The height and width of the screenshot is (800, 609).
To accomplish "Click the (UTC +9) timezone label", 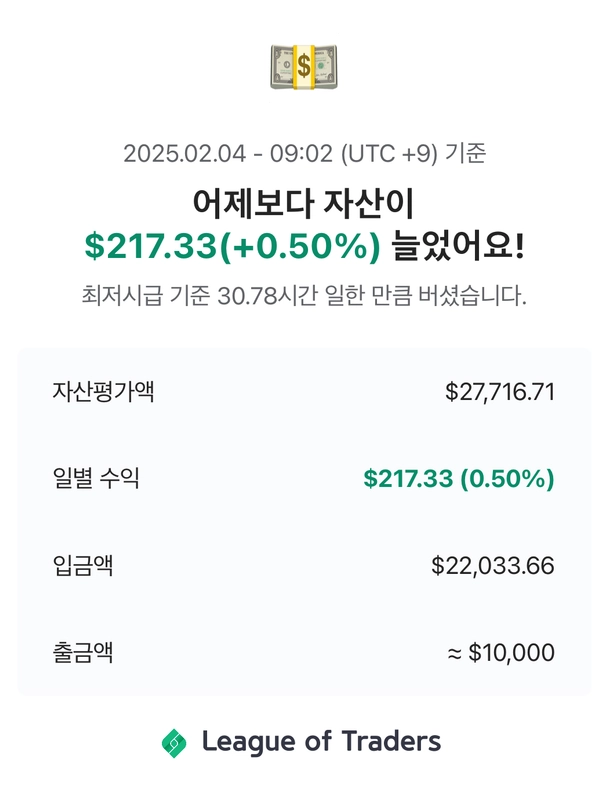I will click(x=389, y=154).
